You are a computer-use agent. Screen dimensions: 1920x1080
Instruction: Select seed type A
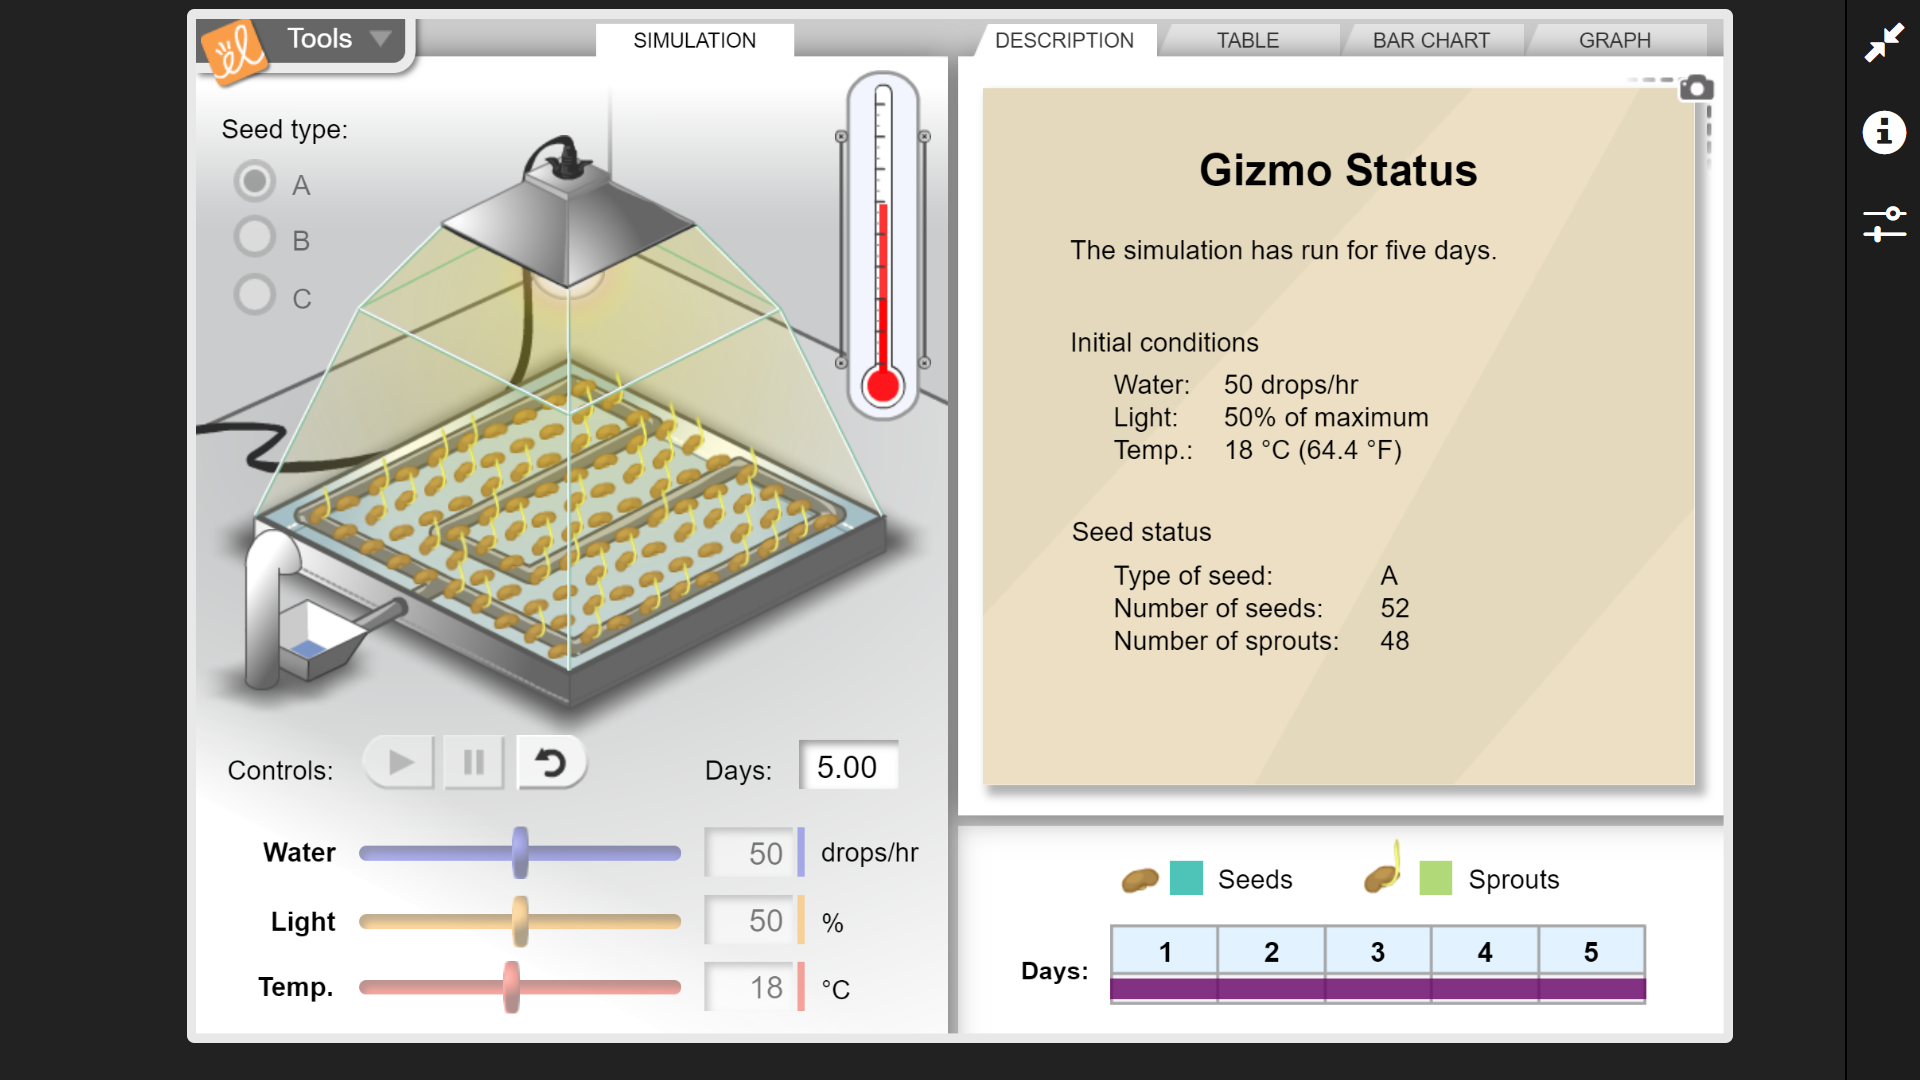[255, 182]
